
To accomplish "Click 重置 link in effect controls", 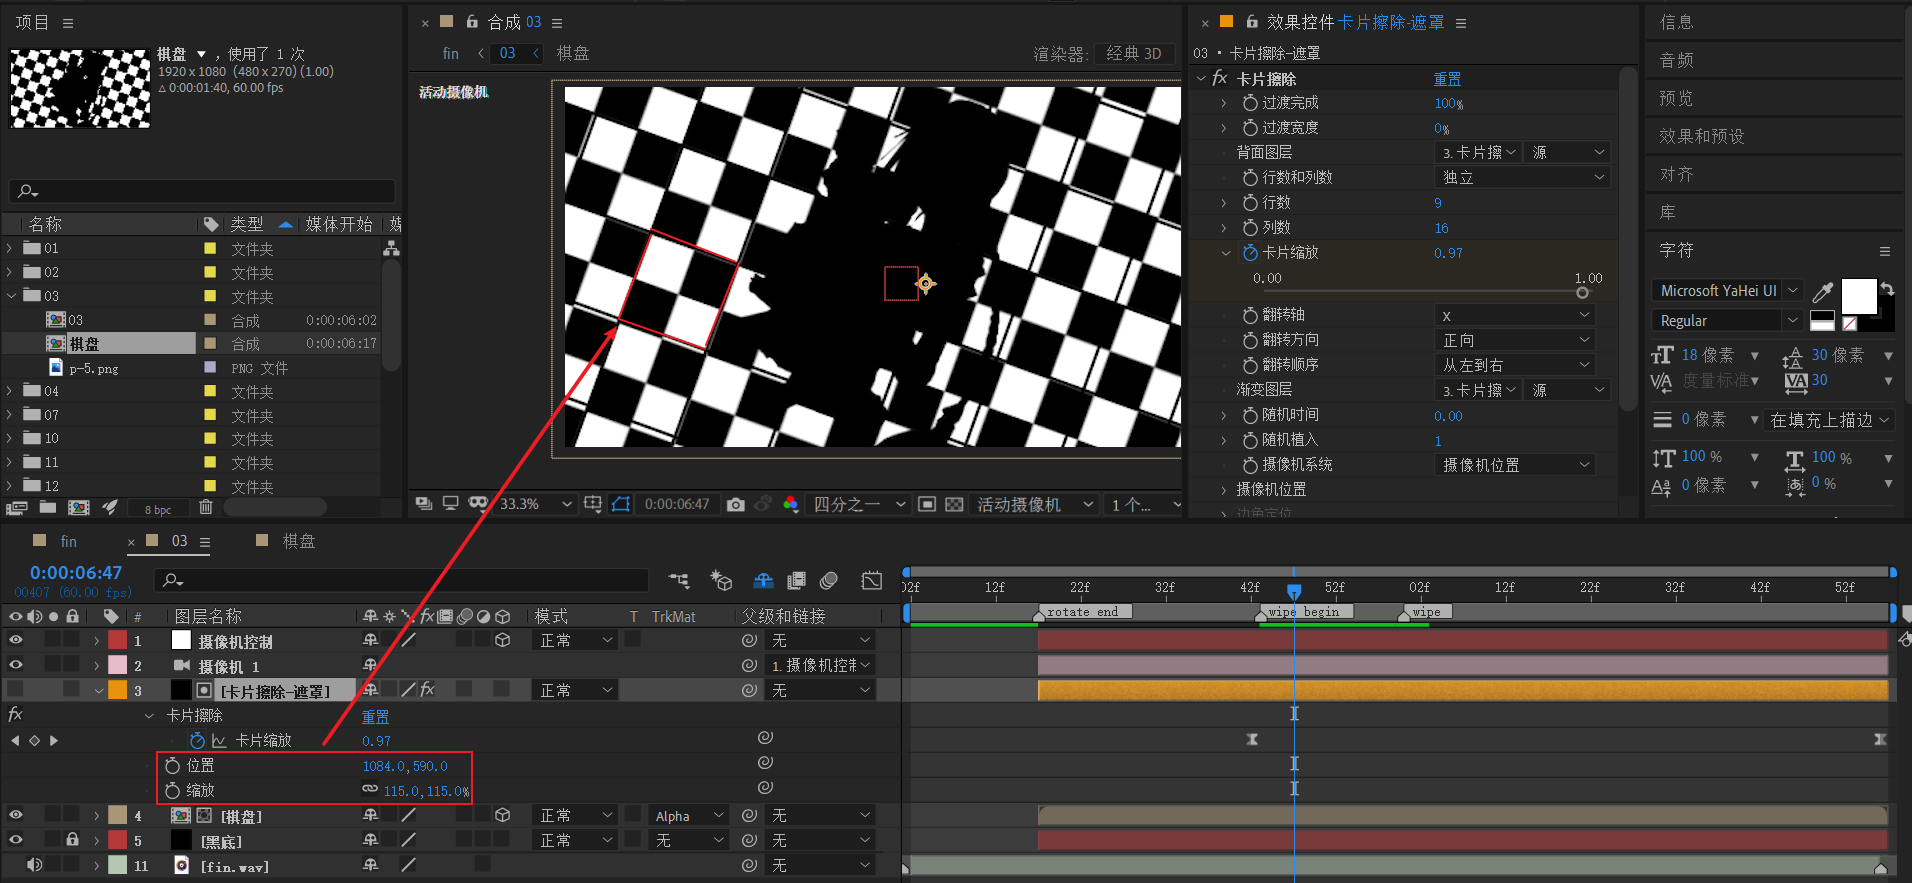I will point(1447,78).
